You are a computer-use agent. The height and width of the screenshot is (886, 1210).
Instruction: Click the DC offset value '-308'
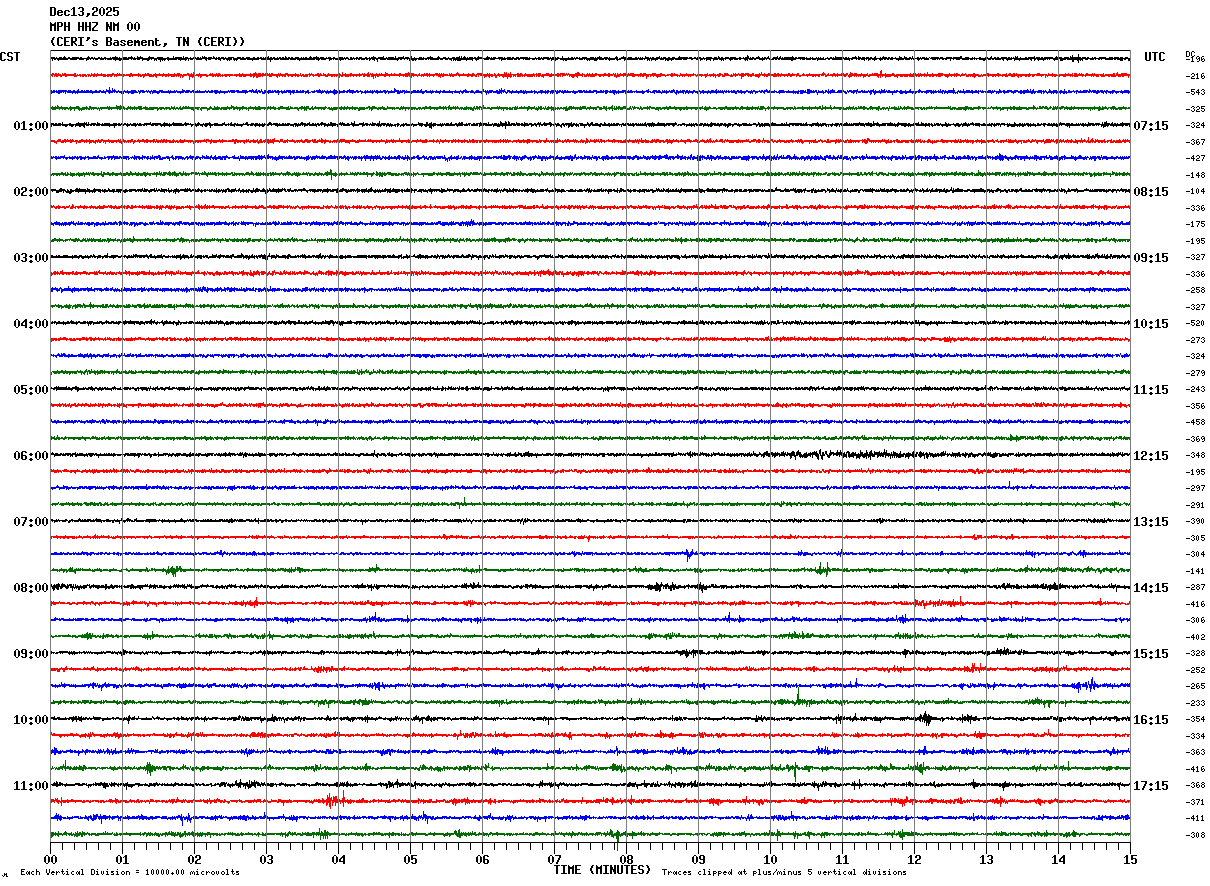click(x=1195, y=835)
